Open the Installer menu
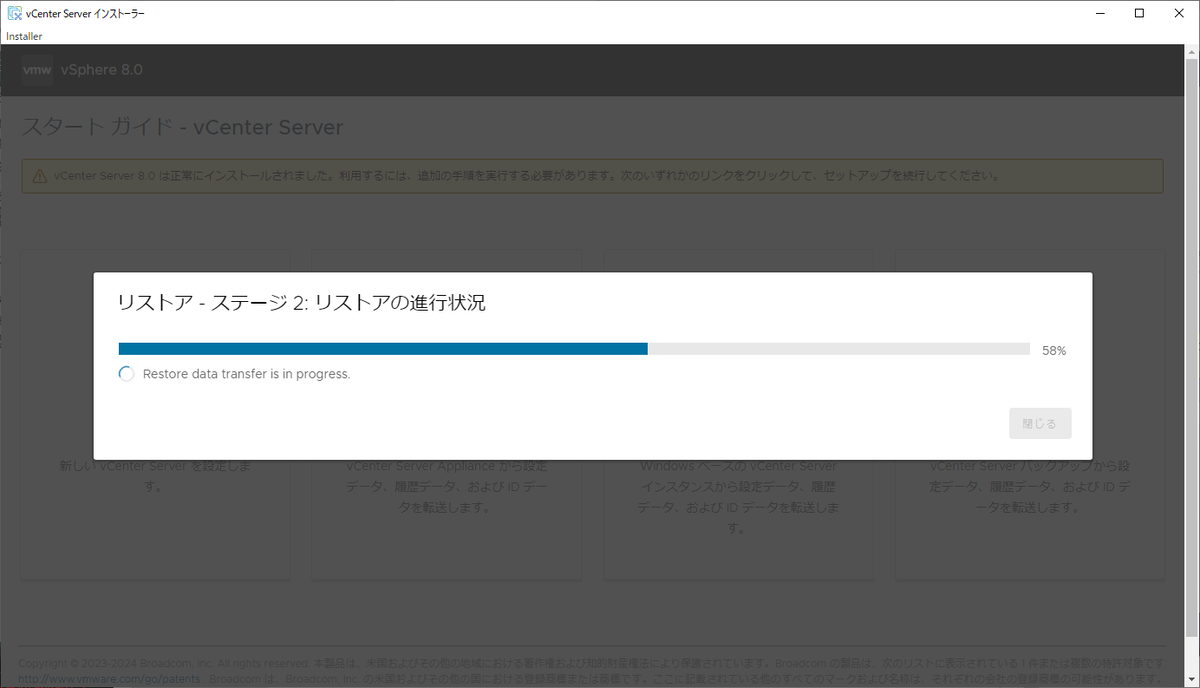 pos(24,36)
